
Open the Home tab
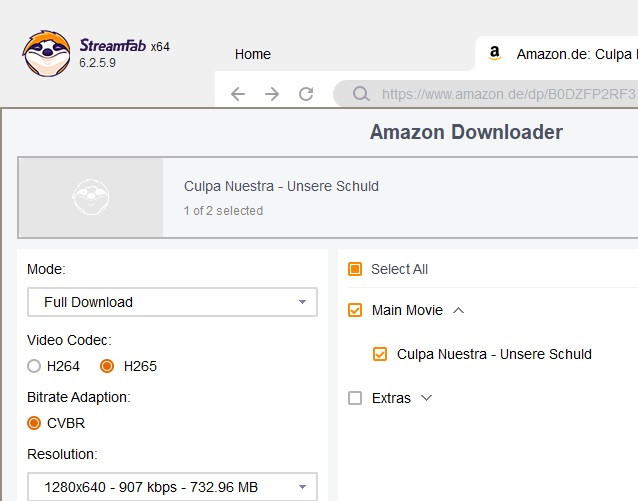pos(253,54)
